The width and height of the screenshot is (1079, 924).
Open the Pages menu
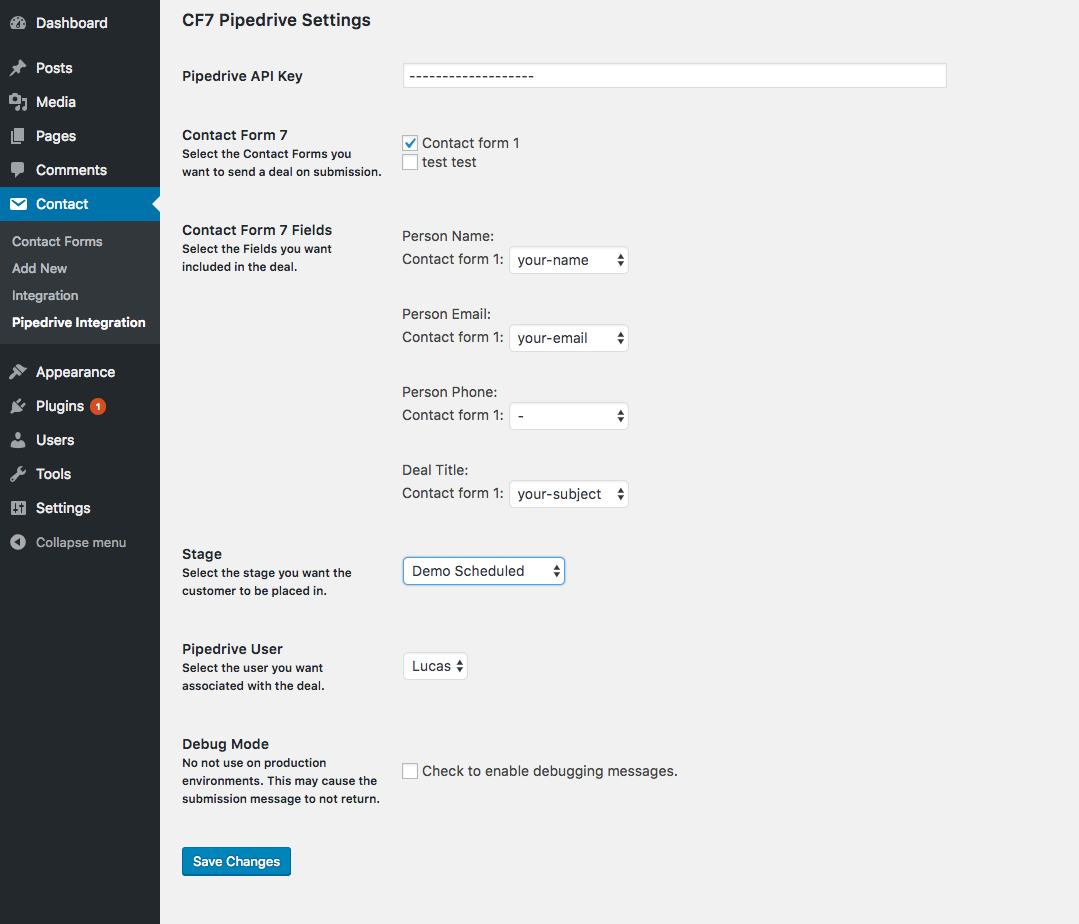coord(80,136)
